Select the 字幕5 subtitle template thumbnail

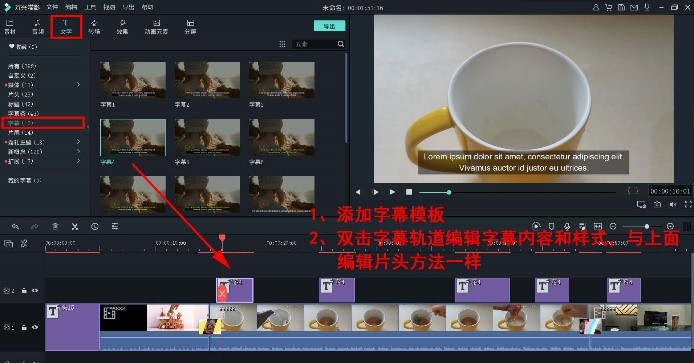[x=208, y=138]
